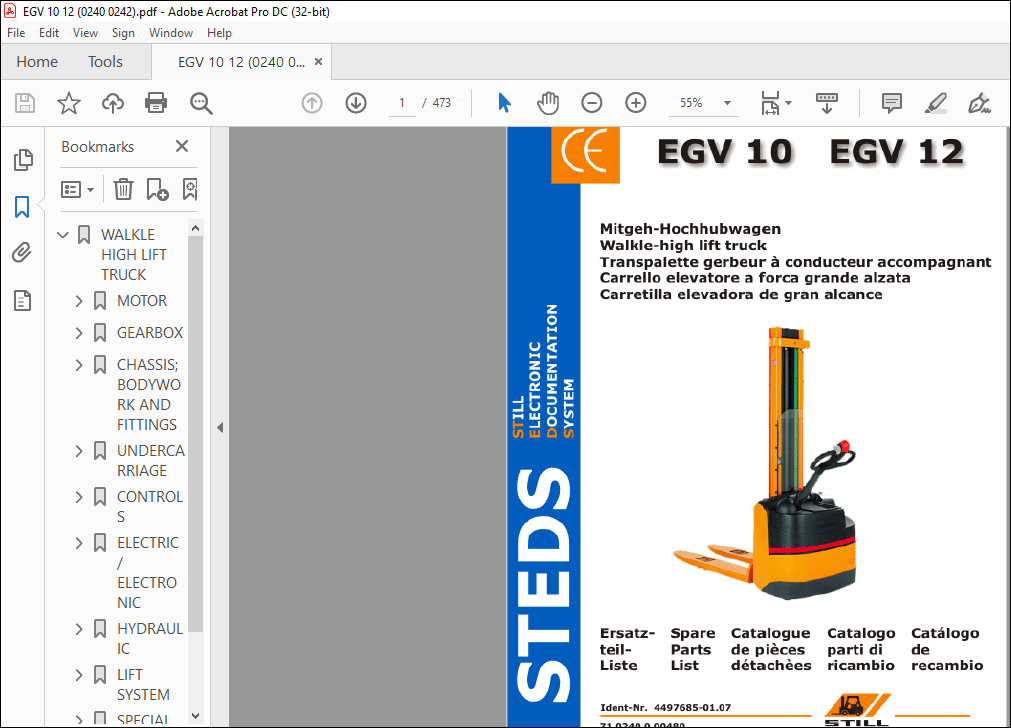This screenshot has width=1011, height=728.
Task: Open the Page Thumbnails panel icon
Action: [x=22, y=159]
